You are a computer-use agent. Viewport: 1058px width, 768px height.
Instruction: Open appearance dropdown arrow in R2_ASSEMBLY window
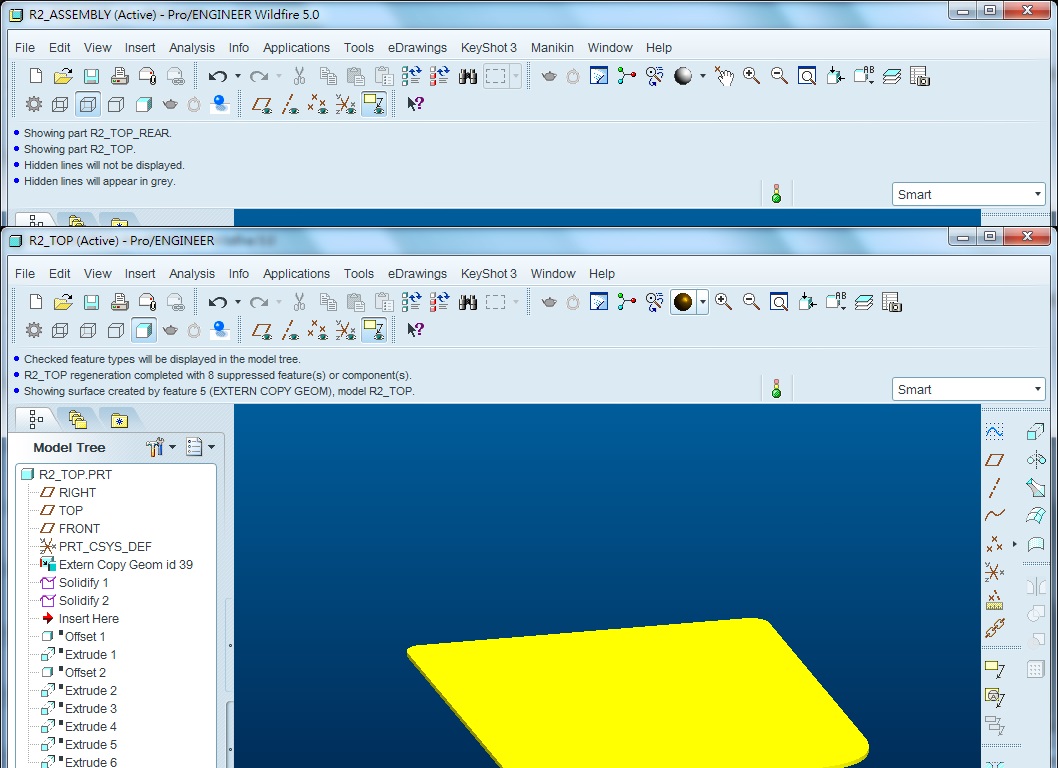click(x=702, y=76)
